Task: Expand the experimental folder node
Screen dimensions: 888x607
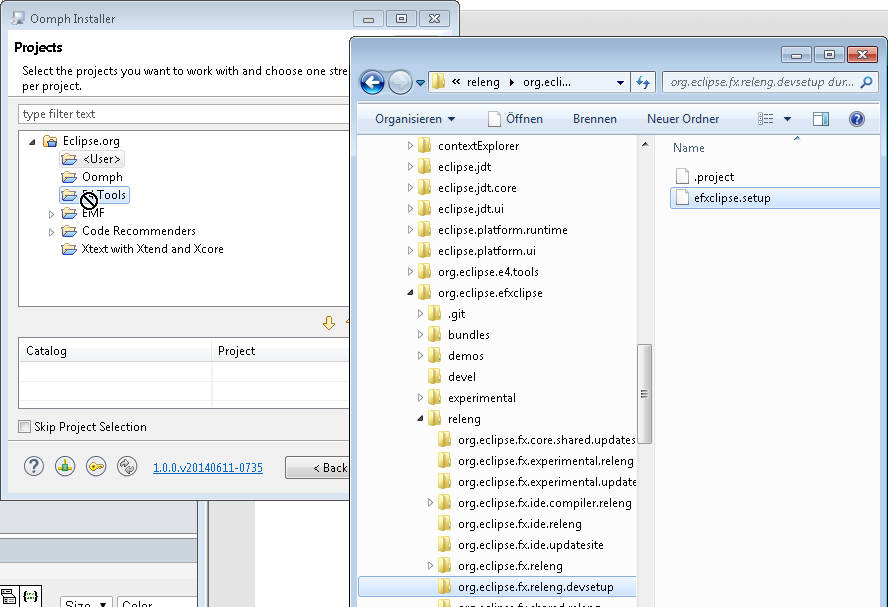Action: (420, 397)
